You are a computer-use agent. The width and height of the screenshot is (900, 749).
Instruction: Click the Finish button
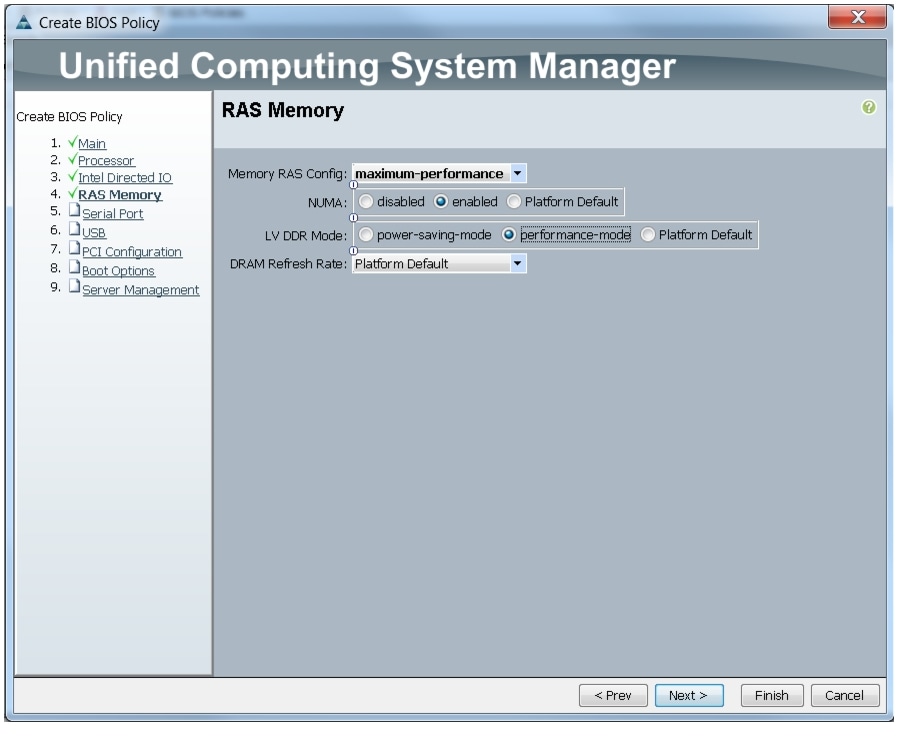tap(771, 695)
